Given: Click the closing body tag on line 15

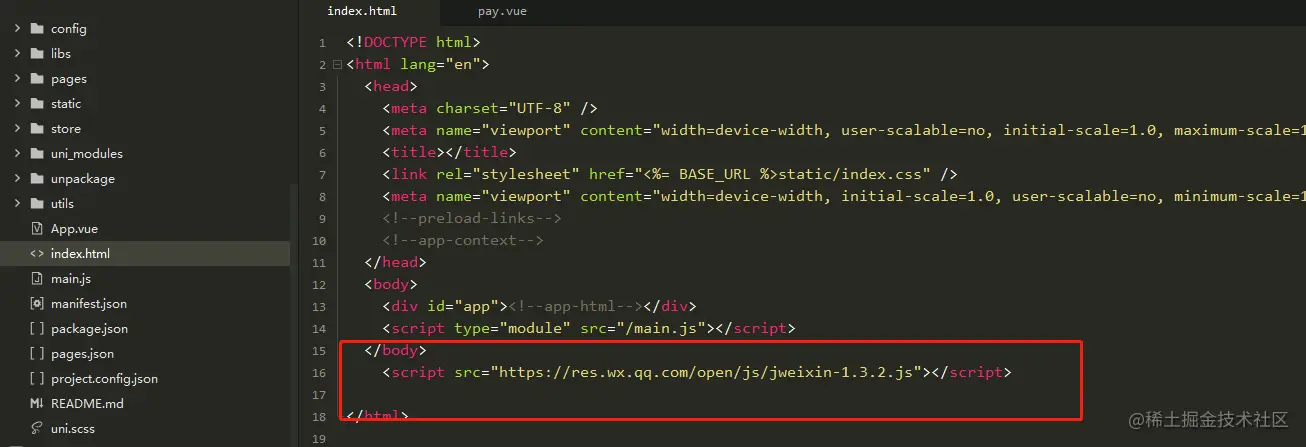Looking at the screenshot, I should [396, 351].
